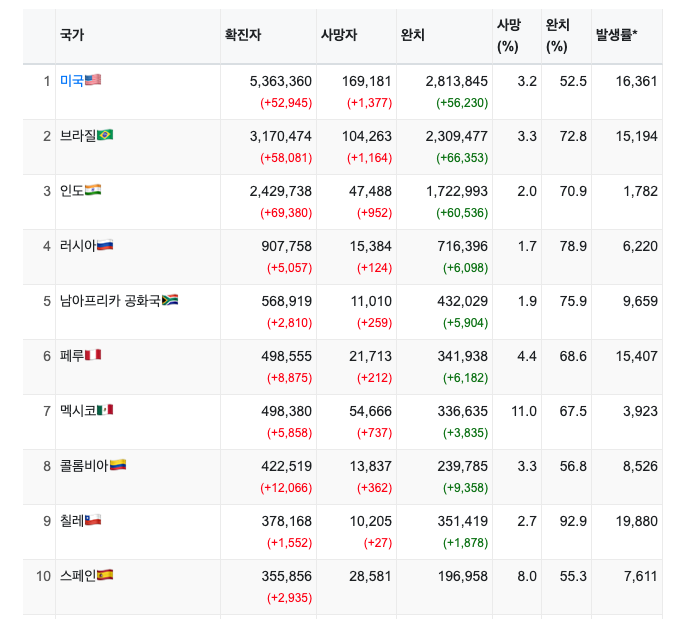This screenshot has height=619, width=684.
Task: Select the 멕시코 country name
Action: coord(78,410)
